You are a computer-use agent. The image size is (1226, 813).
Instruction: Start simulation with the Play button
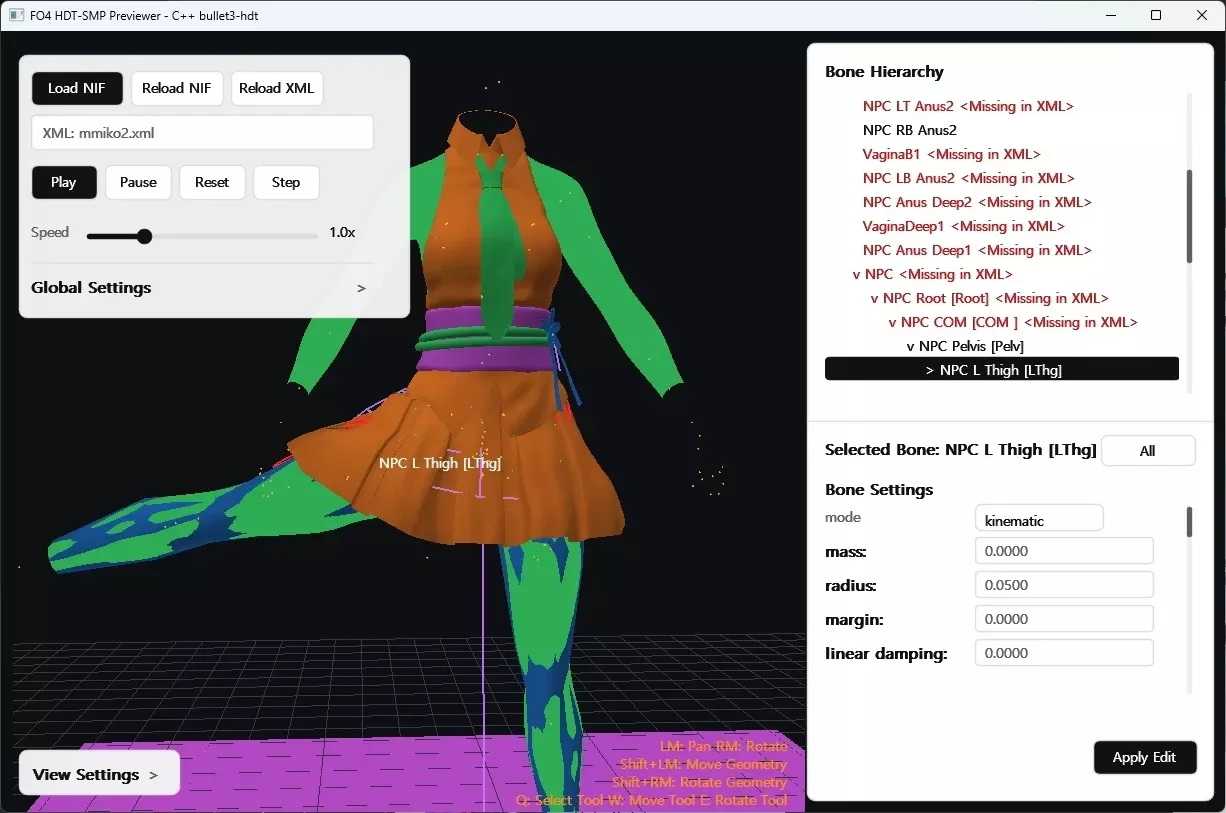click(x=64, y=183)
